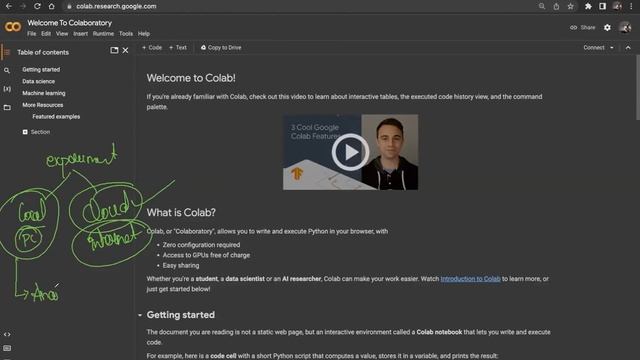
Task: Click the browser forward arrow
Action: [23, 6]
